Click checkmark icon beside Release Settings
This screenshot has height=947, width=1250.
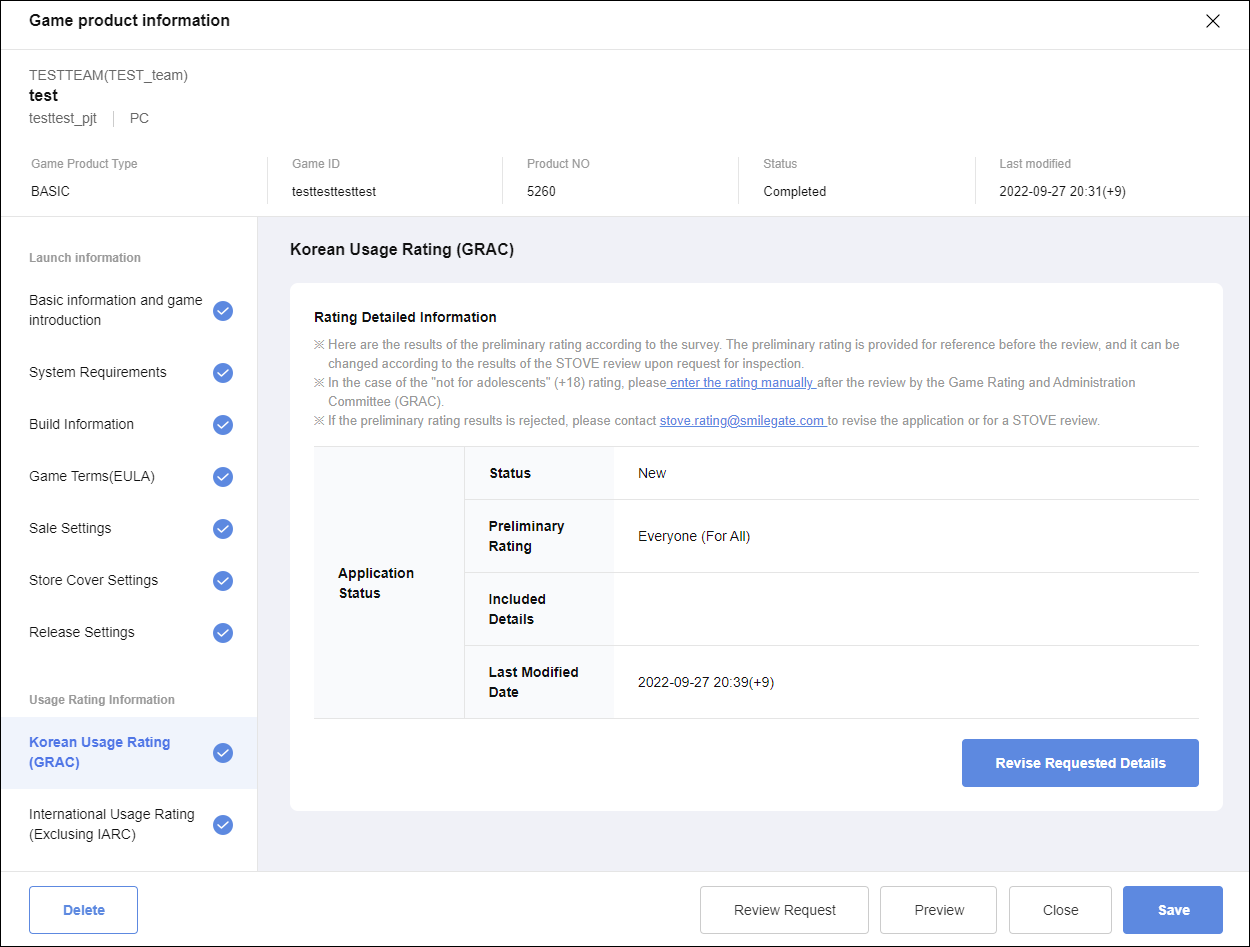pyautogui.click(x=223, y=633)
